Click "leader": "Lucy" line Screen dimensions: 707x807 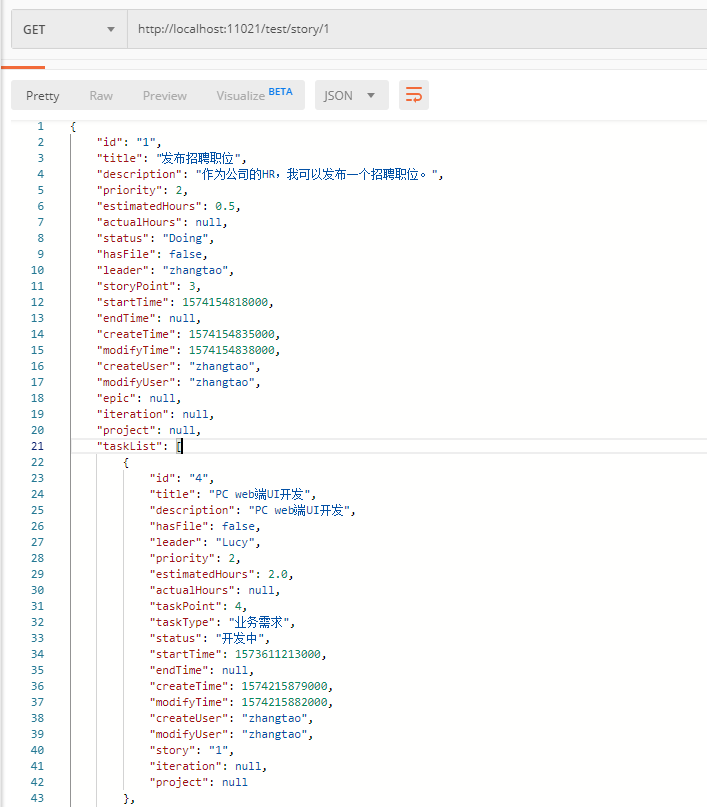pos(205,542)
